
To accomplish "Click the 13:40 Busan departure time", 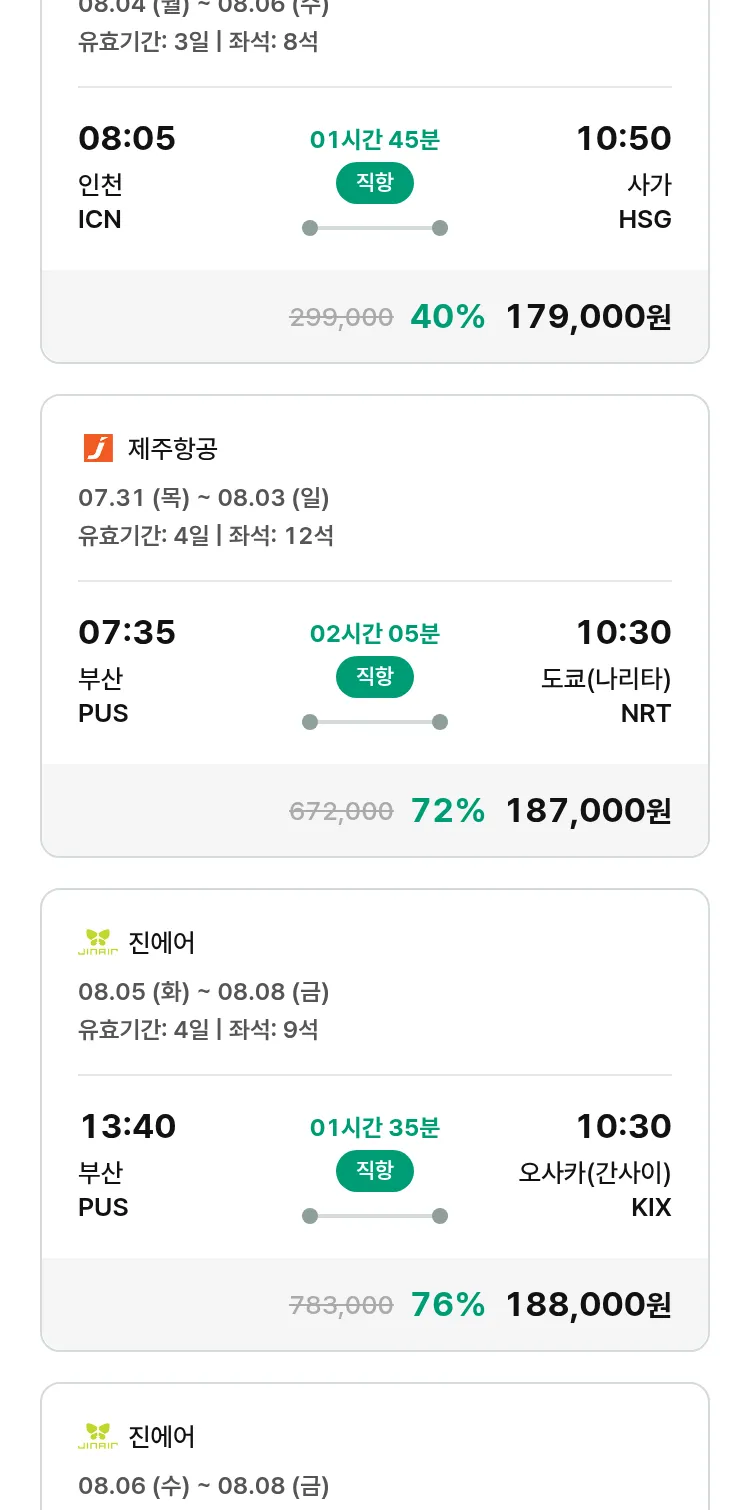I will 127,1126.
